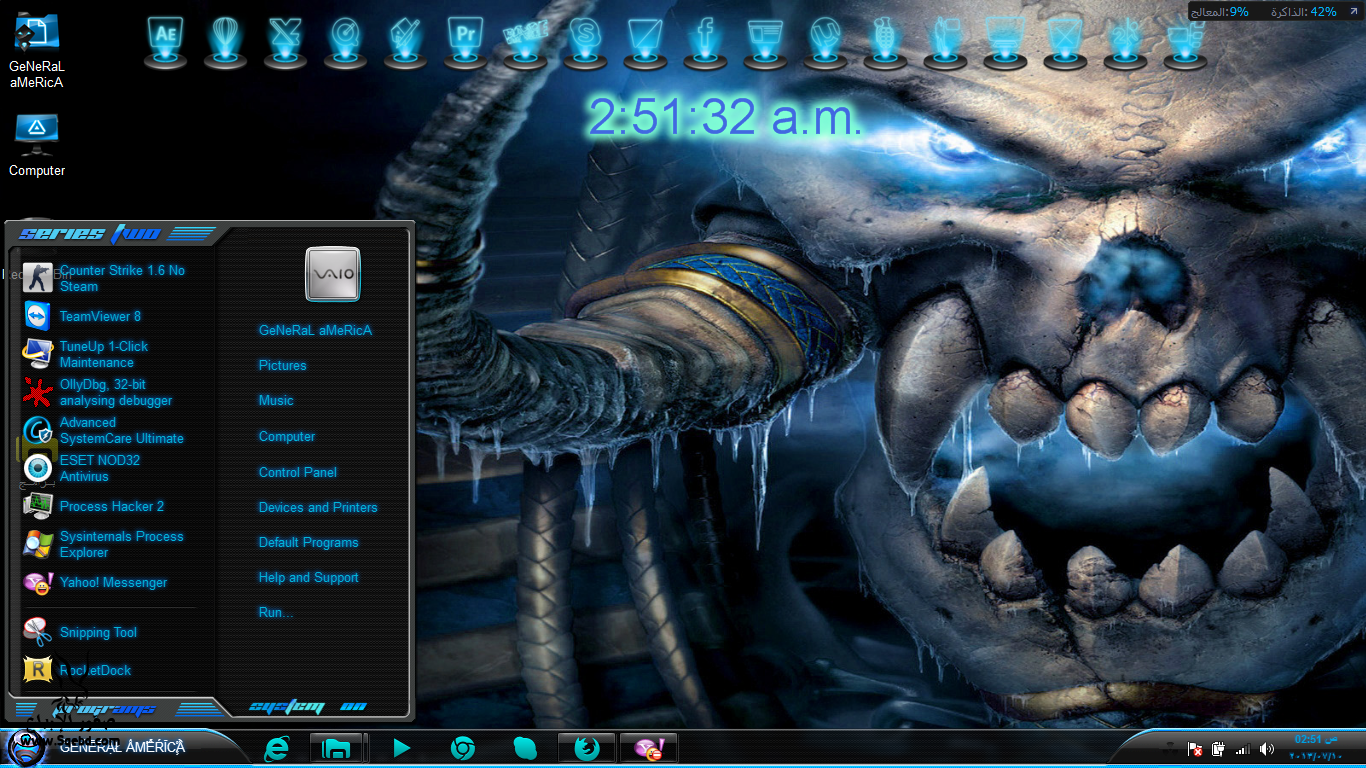Image resolution: width=1366 pixels, height=768 pixels.
Task: Open the Facebook dock shortcut
Action: click(x=705, y=38)
